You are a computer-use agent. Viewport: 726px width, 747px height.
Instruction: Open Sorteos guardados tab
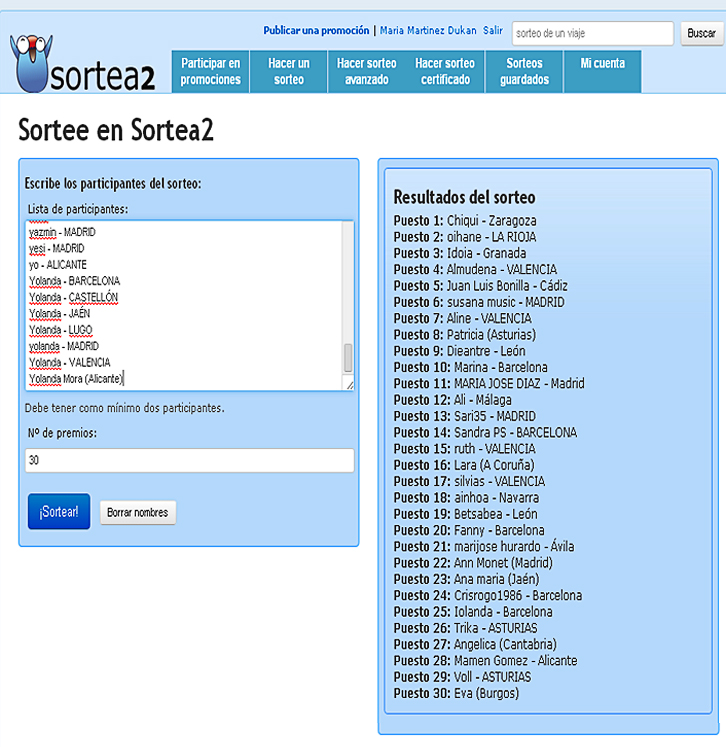coord(524,71)
